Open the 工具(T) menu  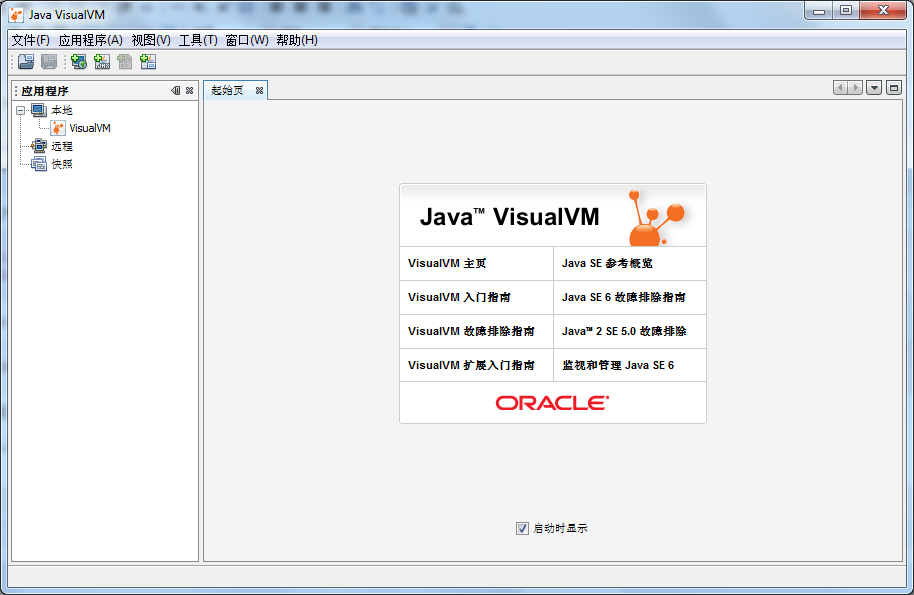tap(198, 40)
